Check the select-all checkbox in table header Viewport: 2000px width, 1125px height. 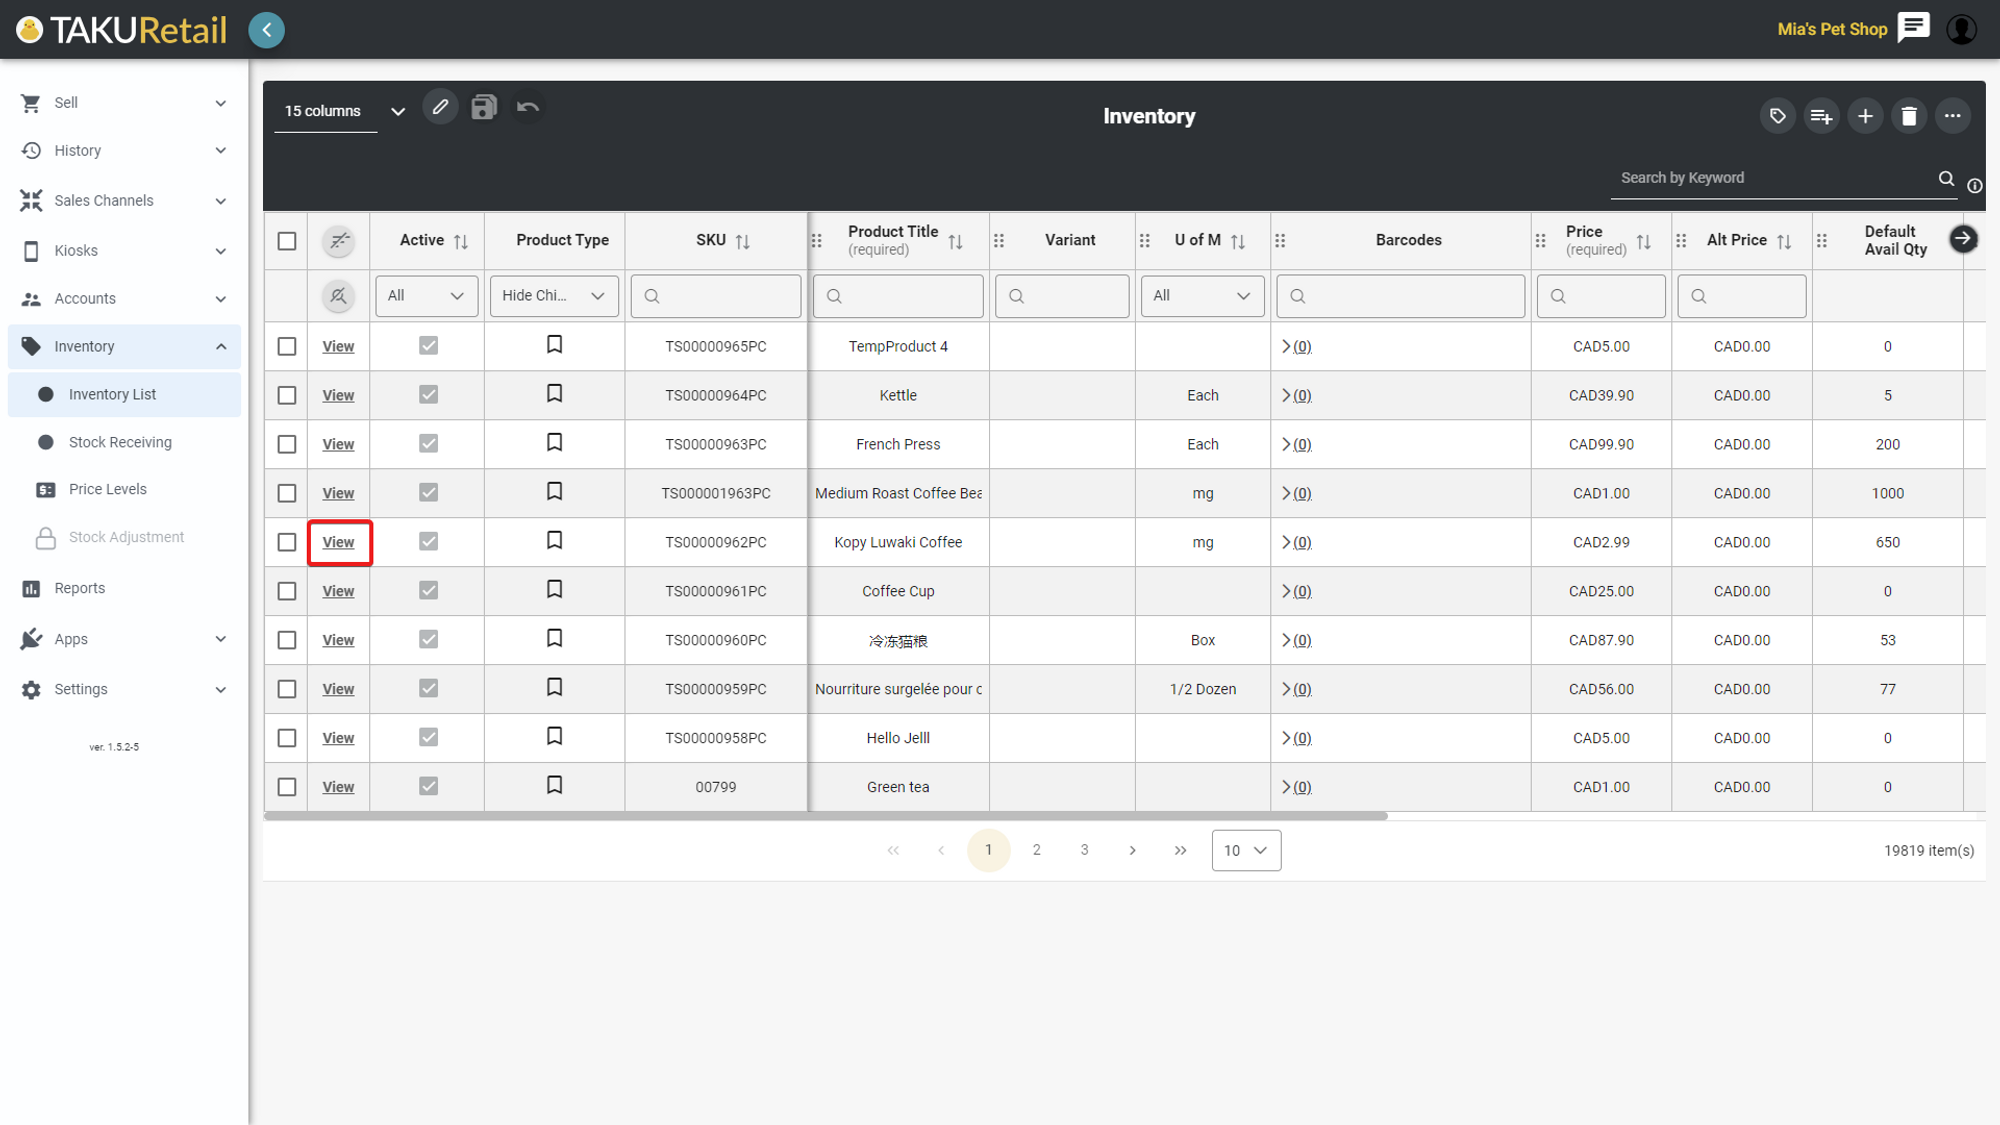point(287,241)
